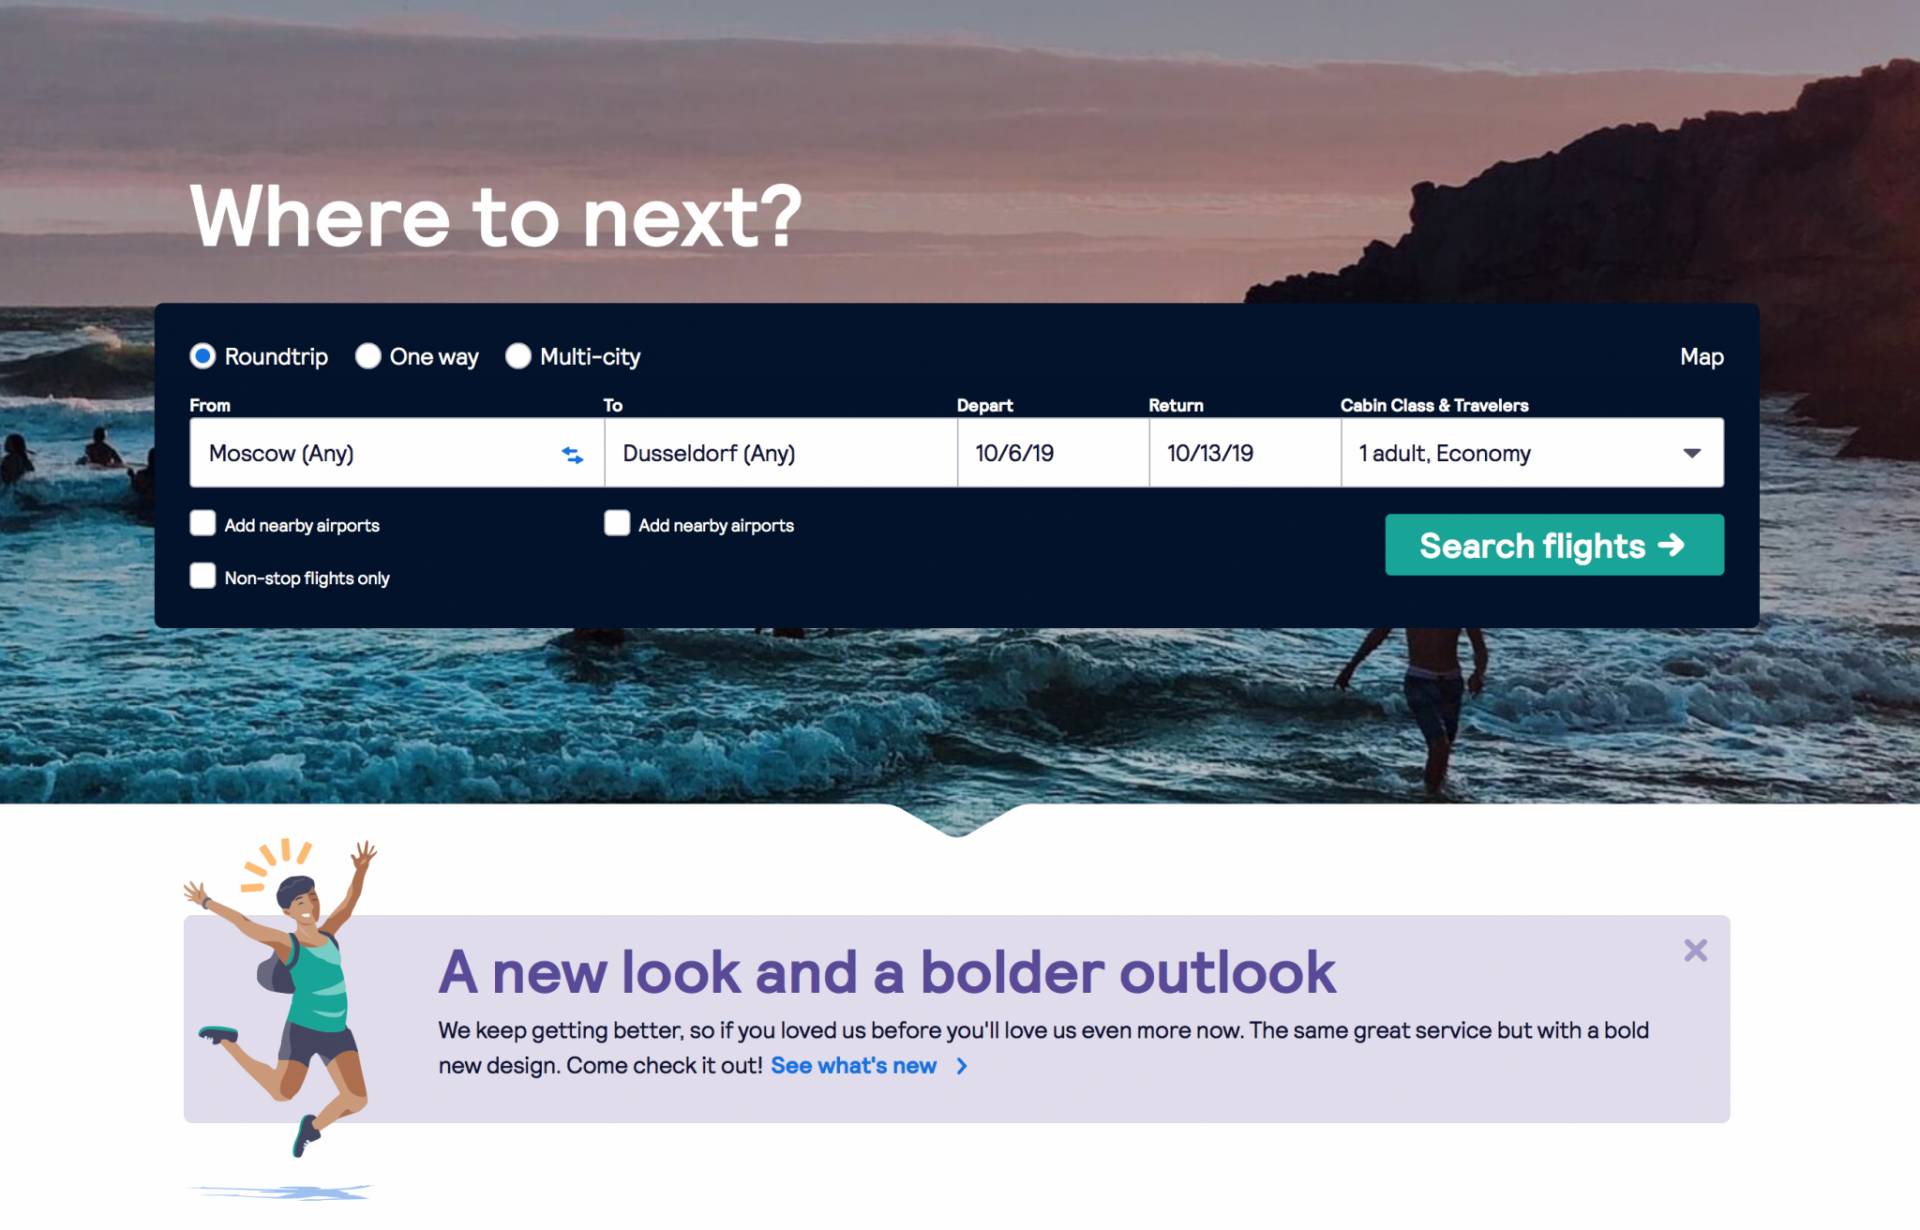Select the One way radio button
1920x1230 pixels.
[x=367, y=355]
